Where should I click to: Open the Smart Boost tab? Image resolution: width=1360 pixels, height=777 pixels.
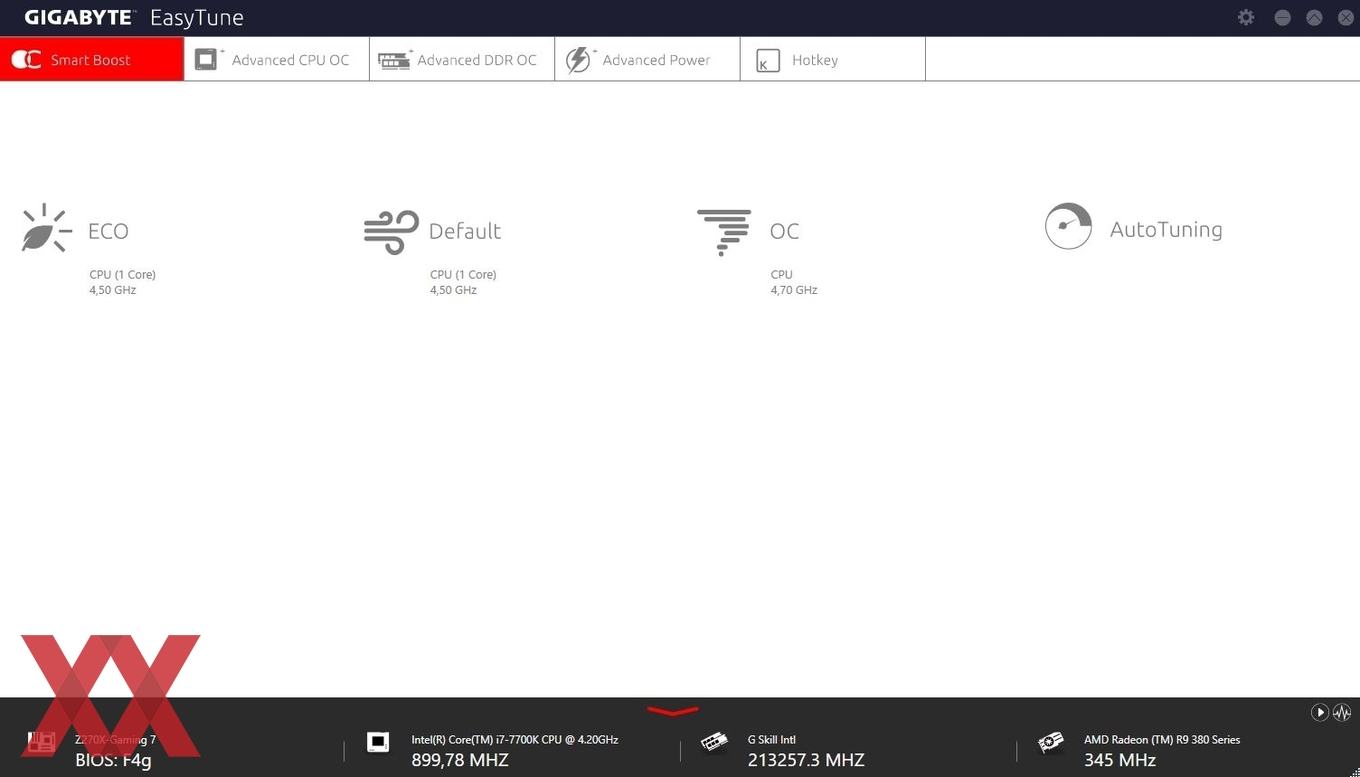coord(92,59)
